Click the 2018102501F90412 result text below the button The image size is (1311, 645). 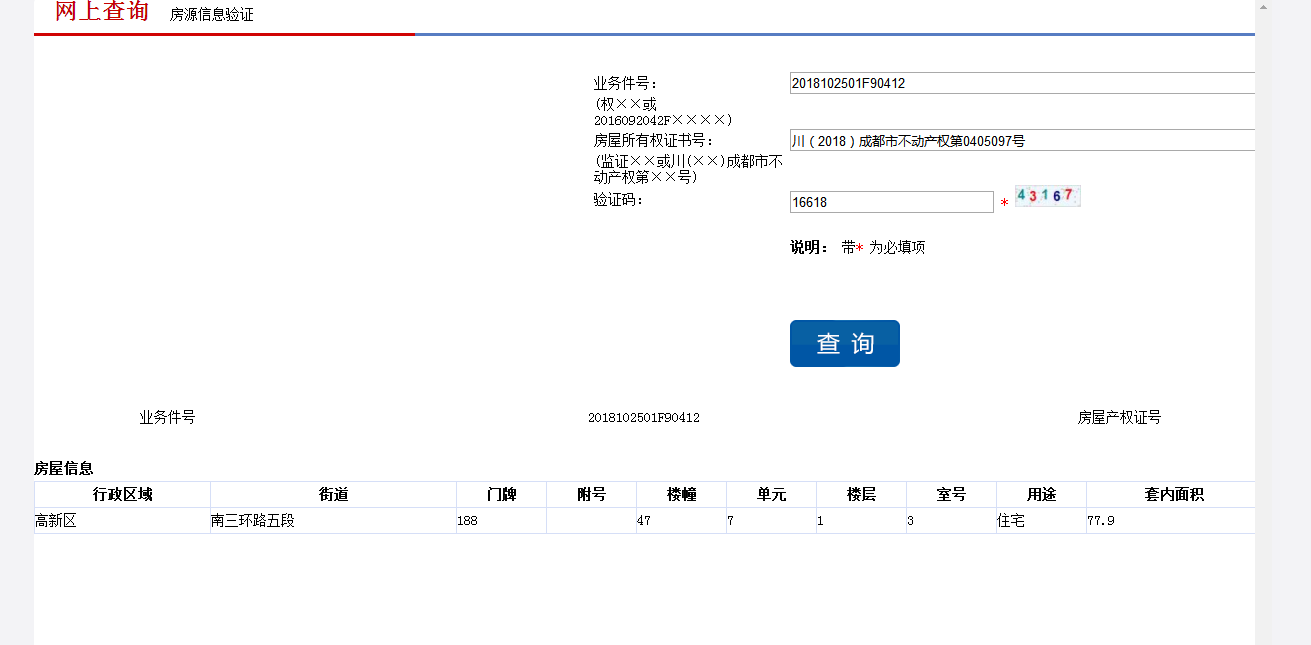[x=643, y=418]
